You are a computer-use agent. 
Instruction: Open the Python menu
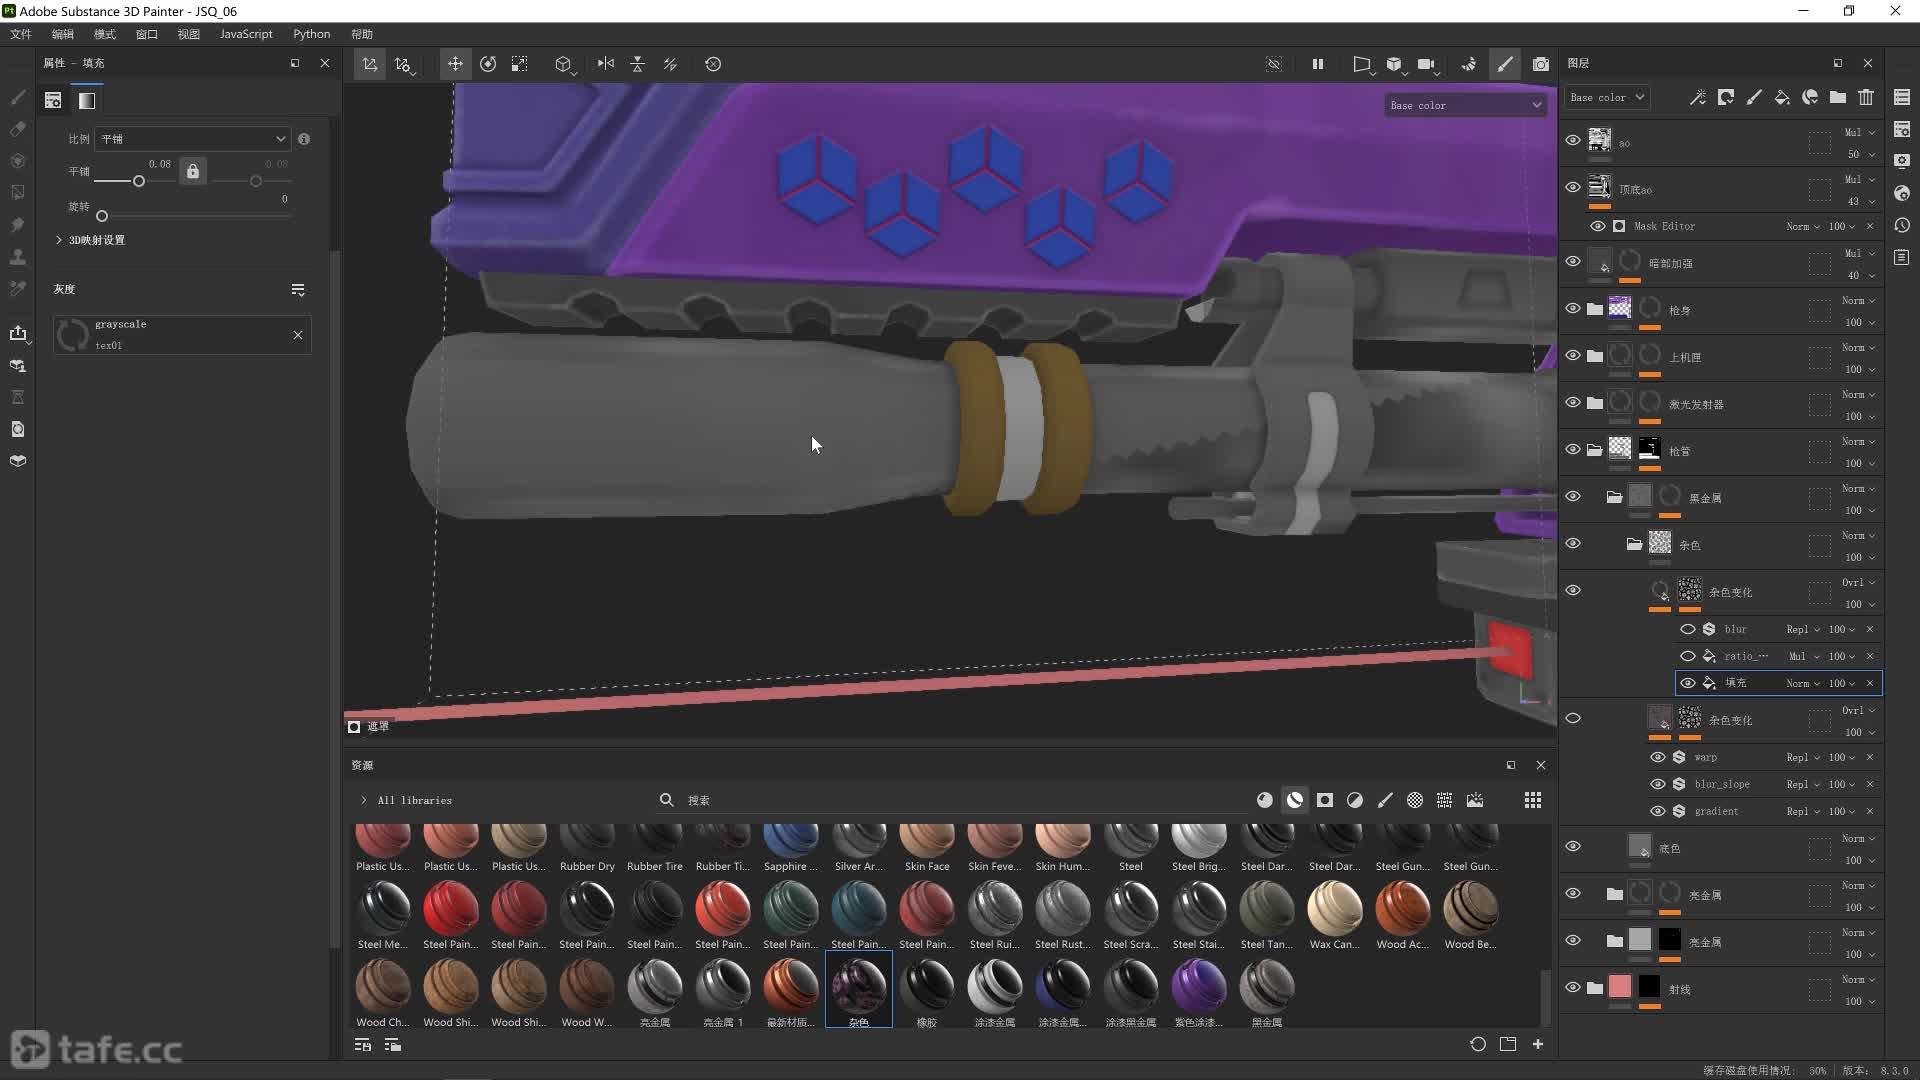(x=311, y=34)
